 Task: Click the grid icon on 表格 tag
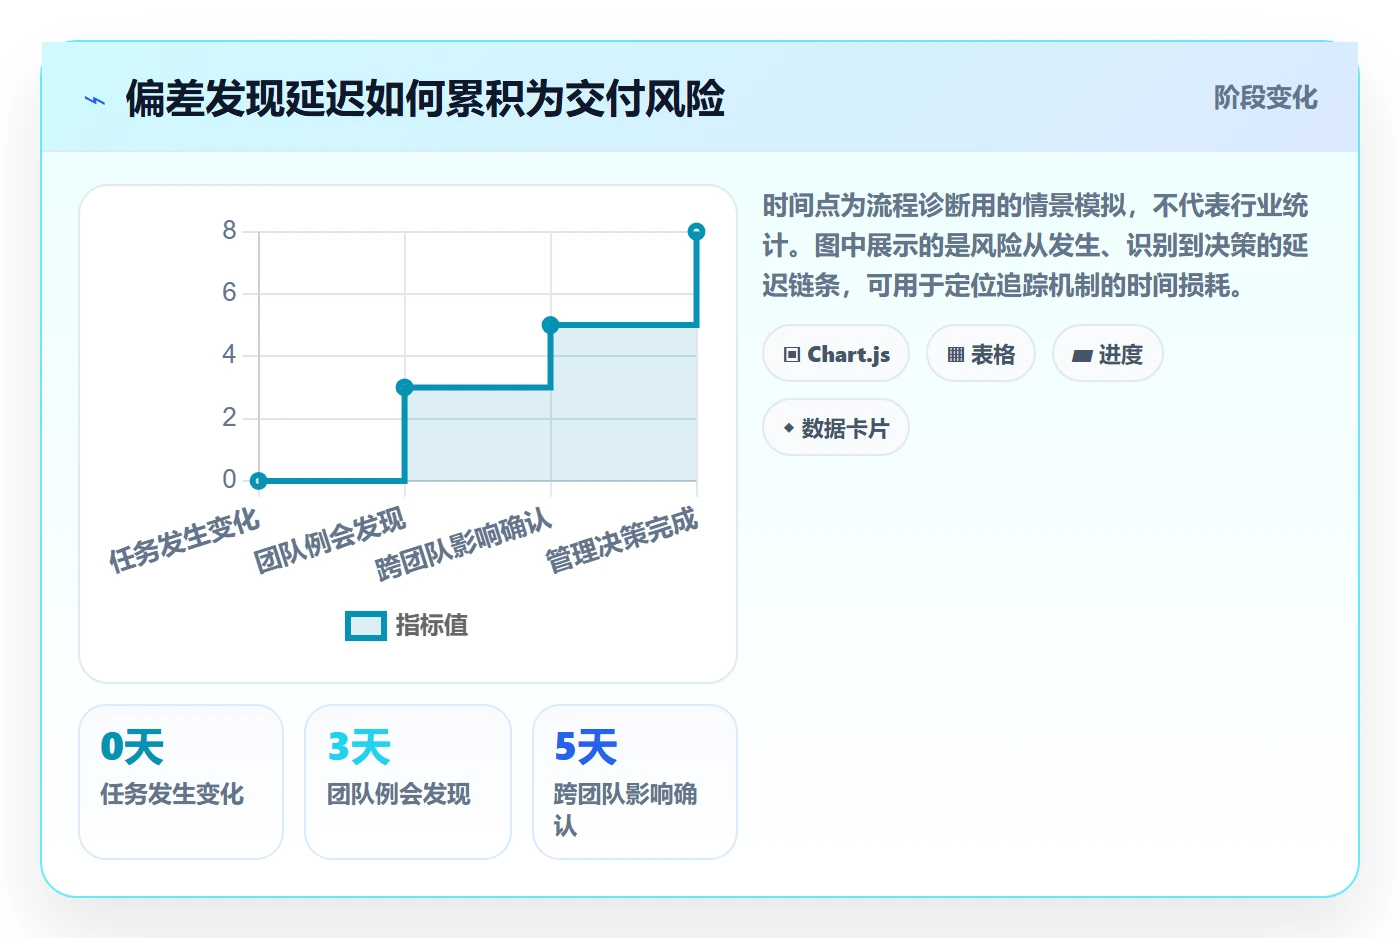coord(956,355)
